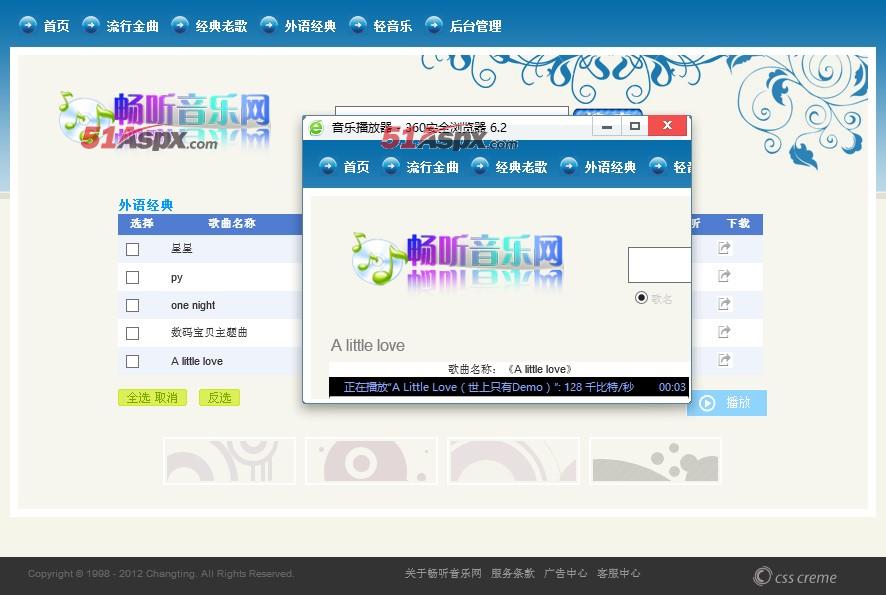
Task: Select the 歌名 radio button in player window
Action: pos(641,297)
